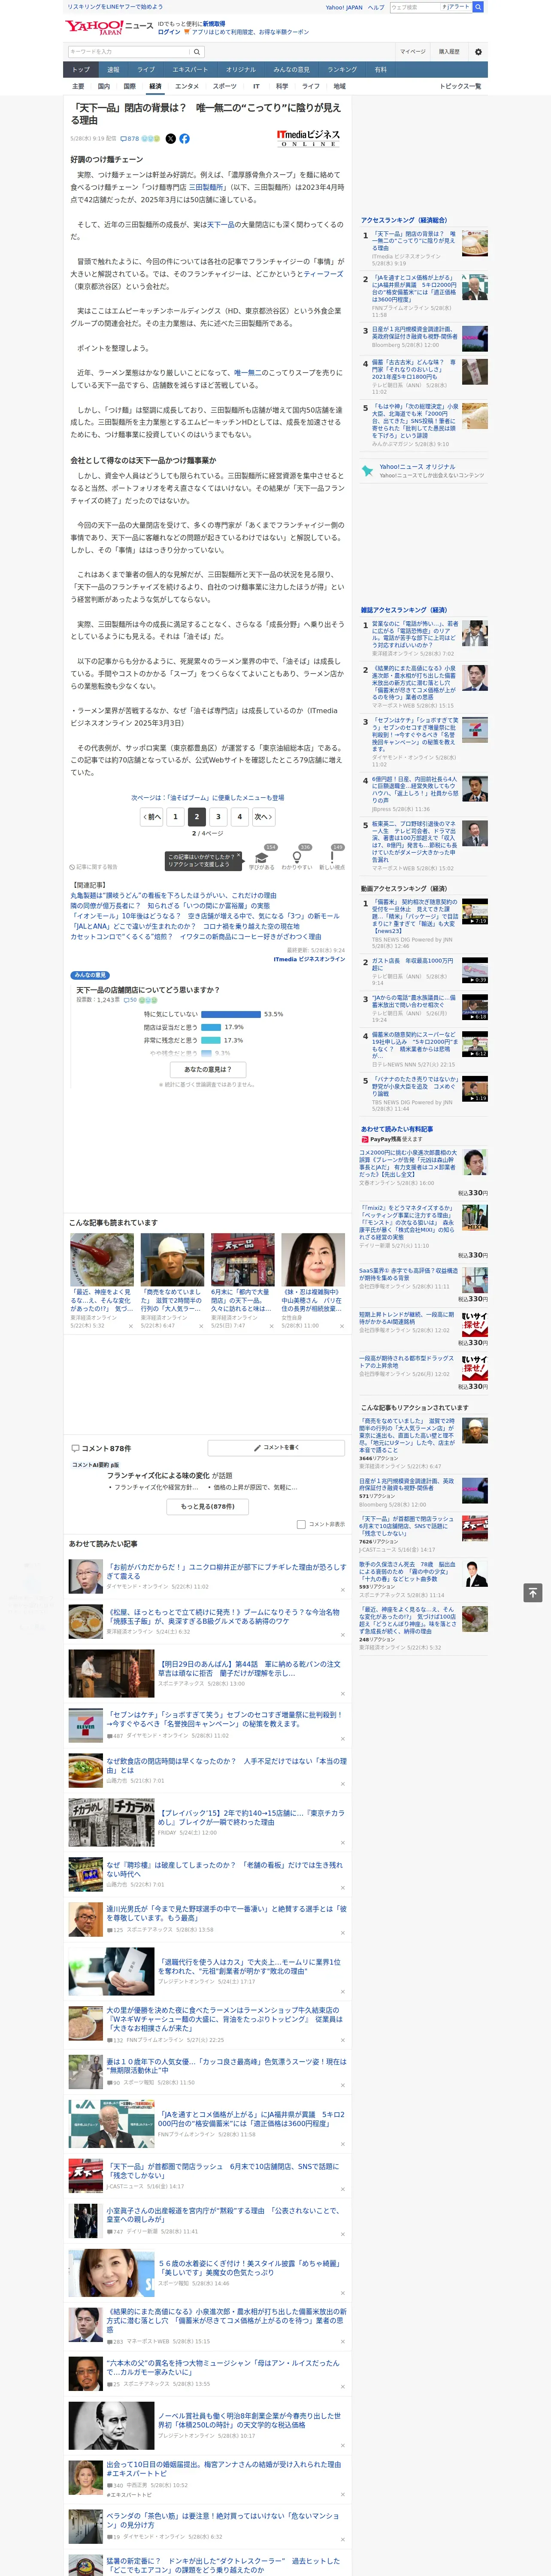Screen dimensions: 551x2576
Task: Go to pagination page 1
Action: [175, 816]
